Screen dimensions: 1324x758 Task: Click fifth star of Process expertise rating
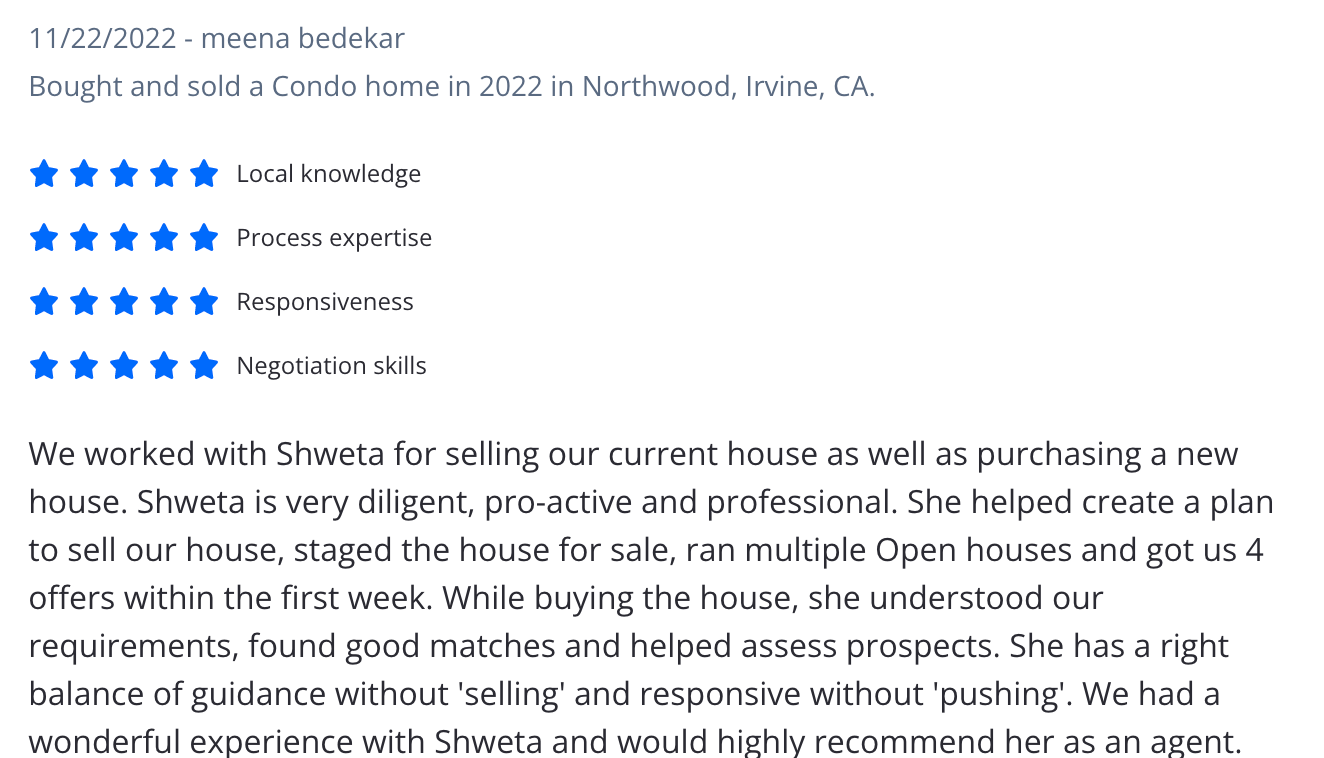click(204, 238)
